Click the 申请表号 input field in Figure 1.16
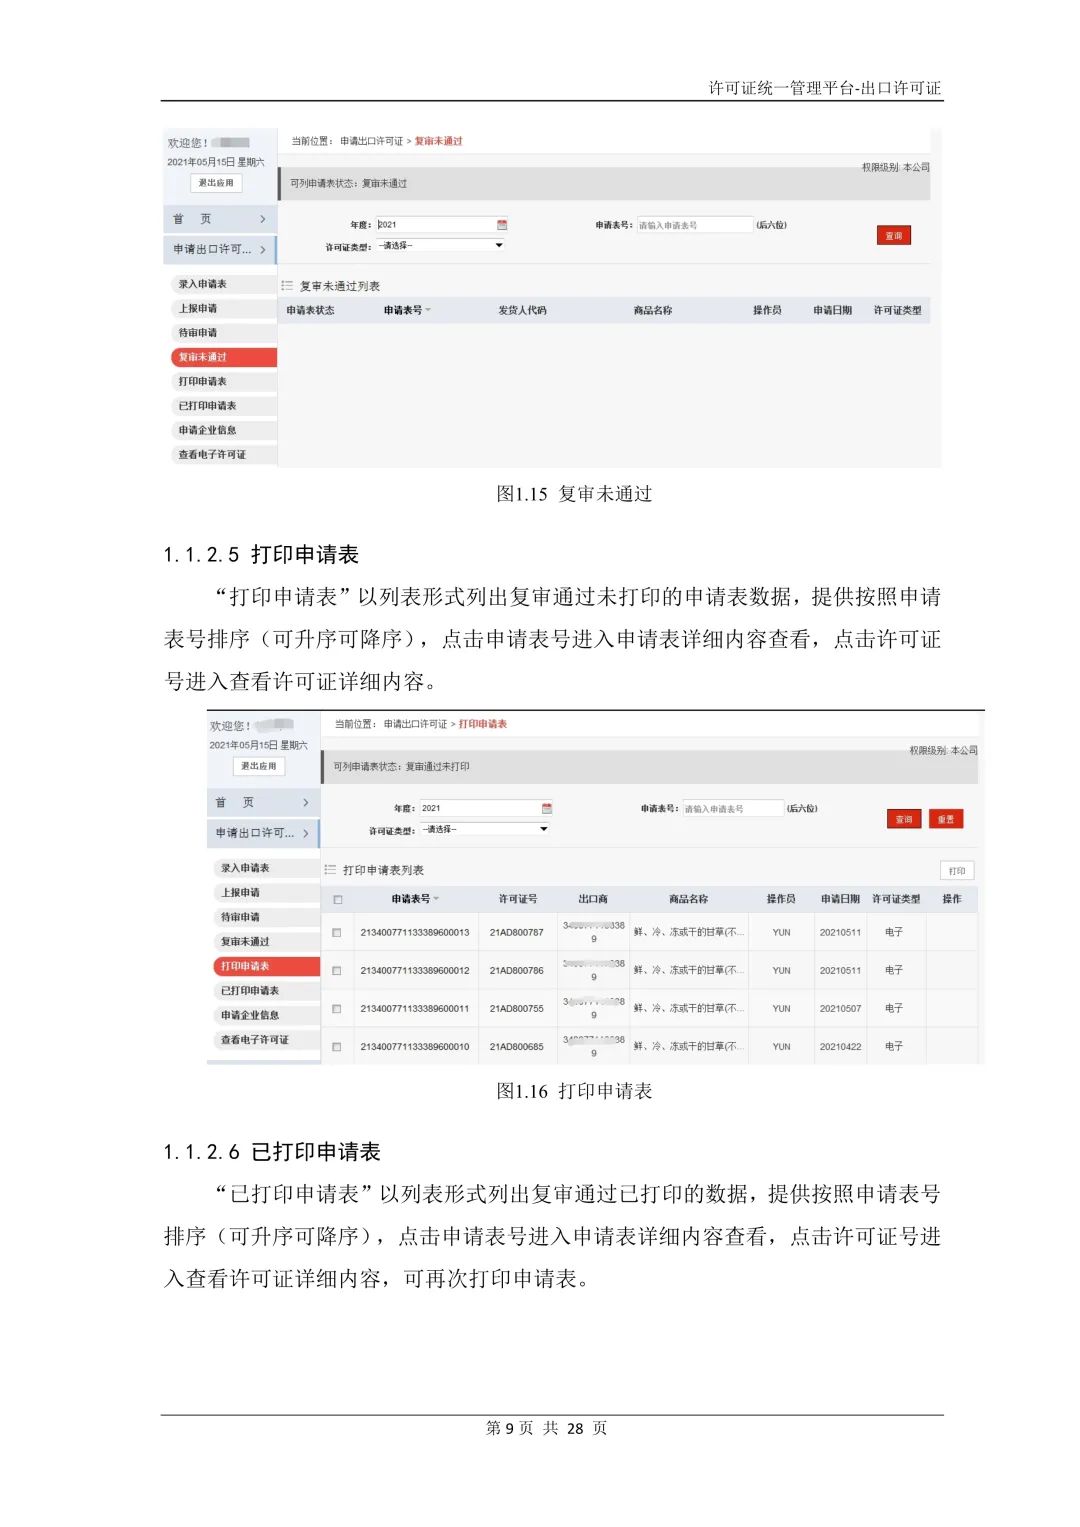The image size is (1080, 1527). (x=733, y=809)
